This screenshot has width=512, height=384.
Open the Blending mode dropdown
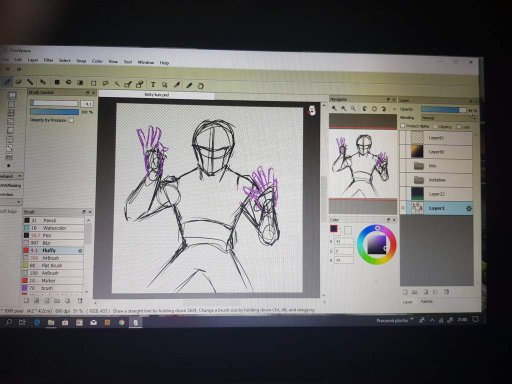click(449, 118)
